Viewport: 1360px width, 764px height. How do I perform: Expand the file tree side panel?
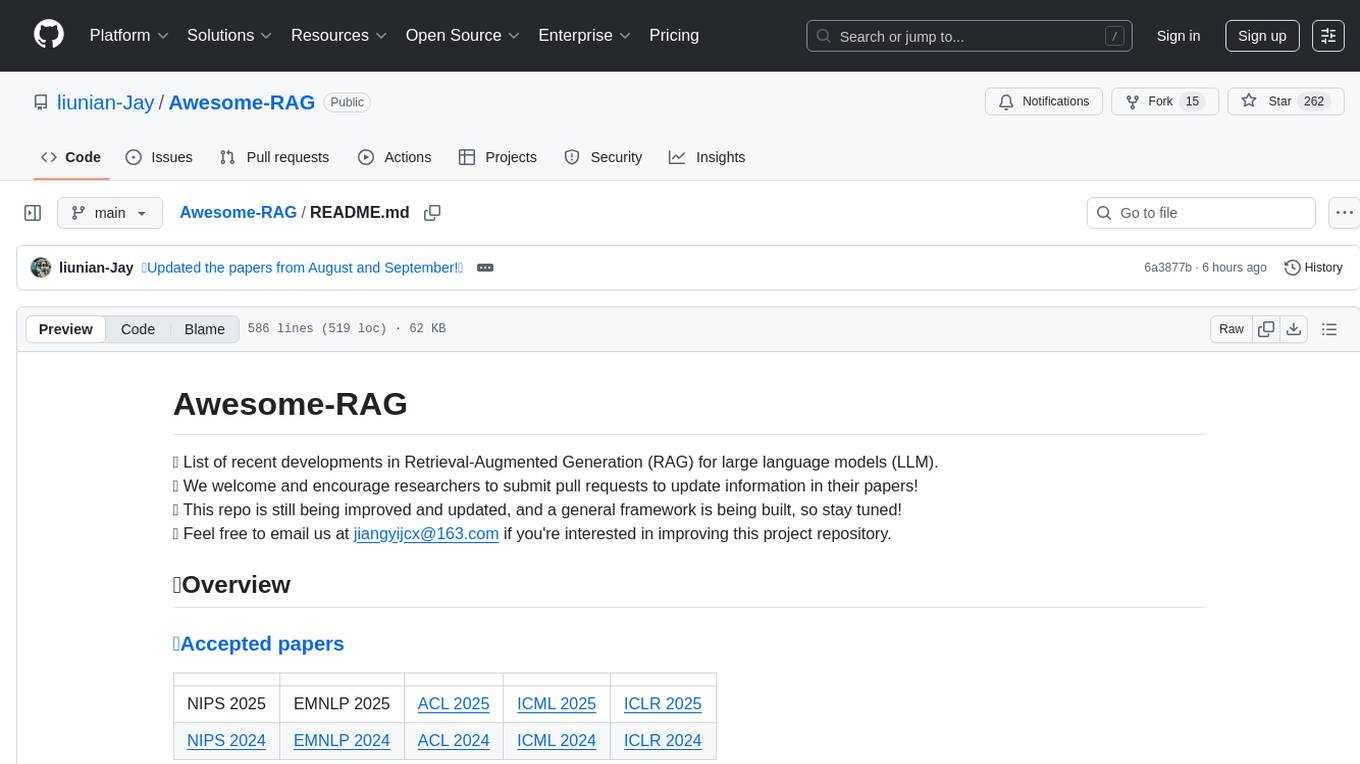33,213
